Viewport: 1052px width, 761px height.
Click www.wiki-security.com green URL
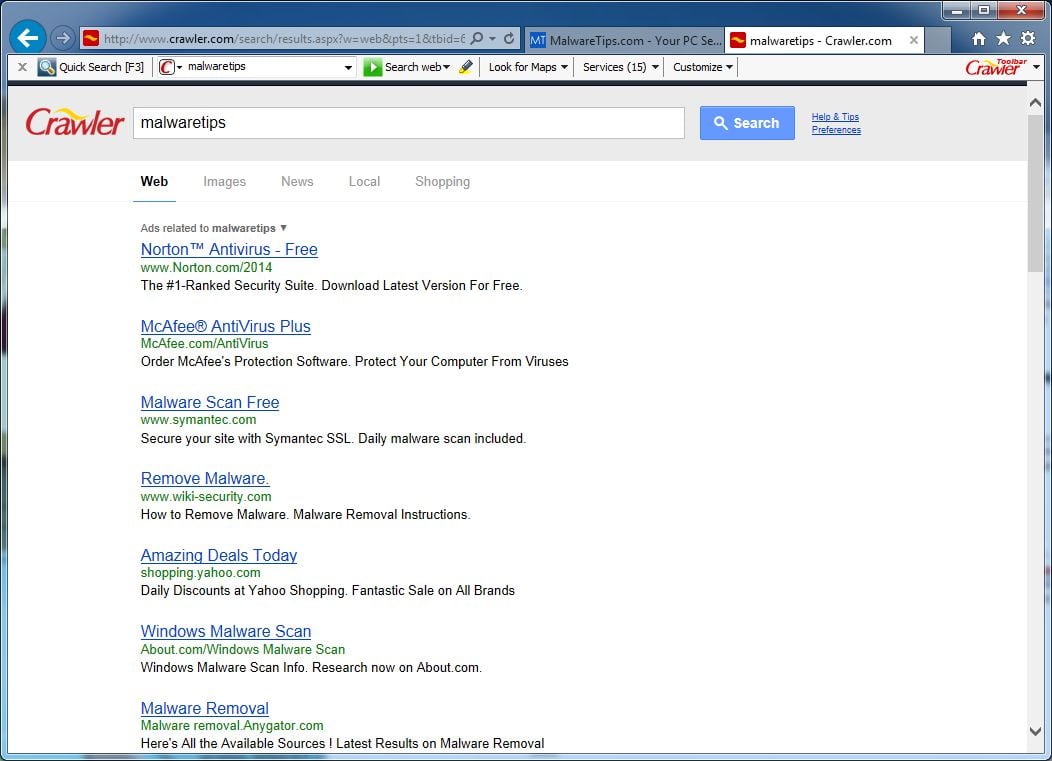click(205, 497)
